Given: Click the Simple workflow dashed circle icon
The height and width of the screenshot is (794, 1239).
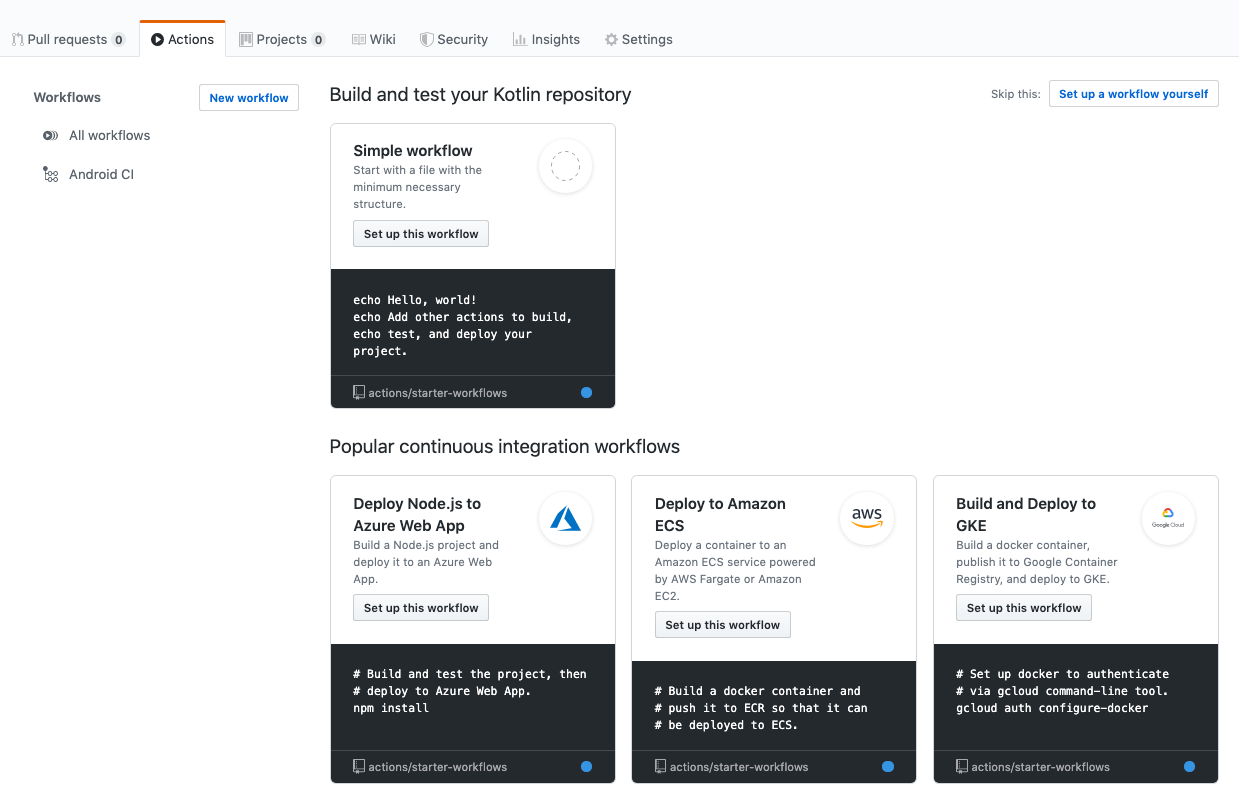Looking at the screenshot, I should [x=565, y=166].
